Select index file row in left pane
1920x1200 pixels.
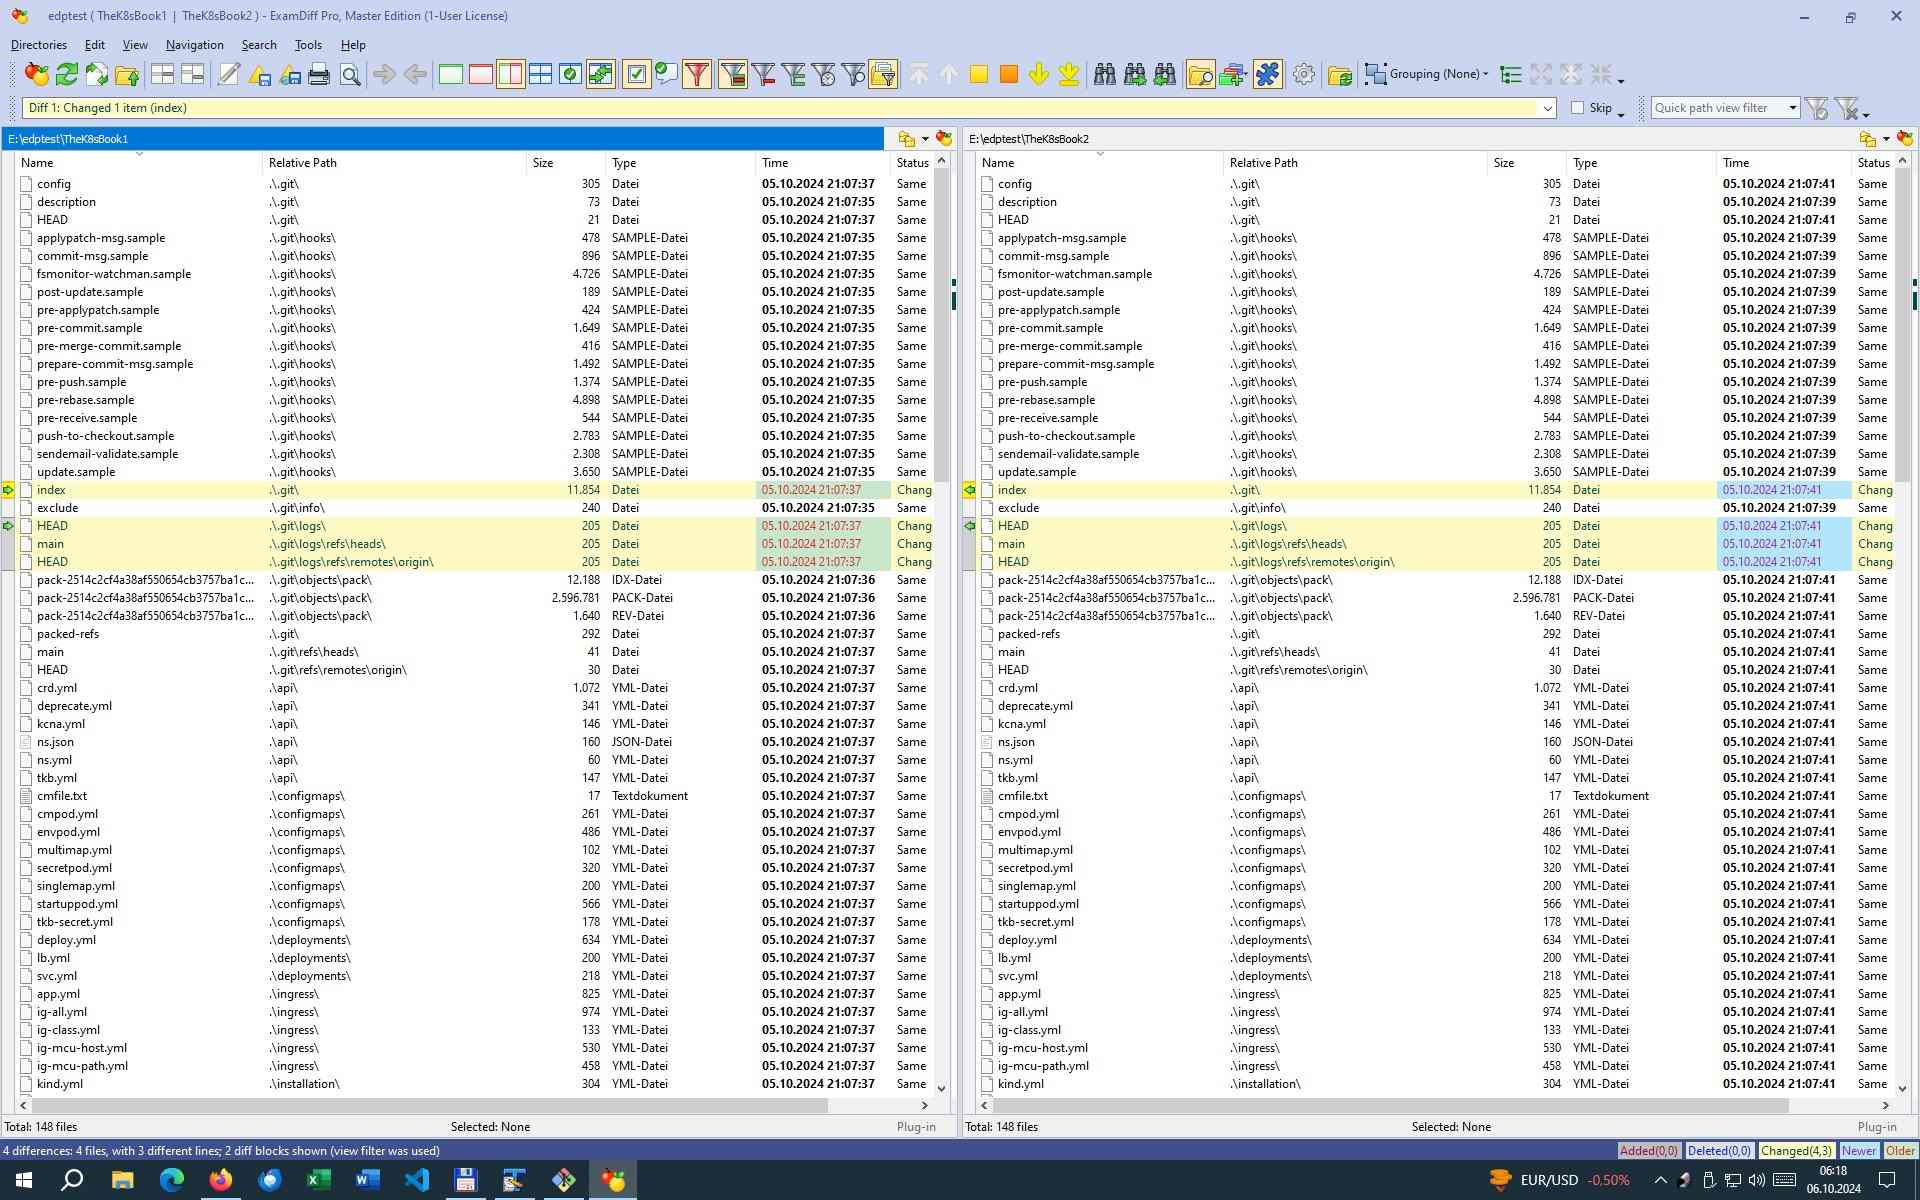[474, 490]
